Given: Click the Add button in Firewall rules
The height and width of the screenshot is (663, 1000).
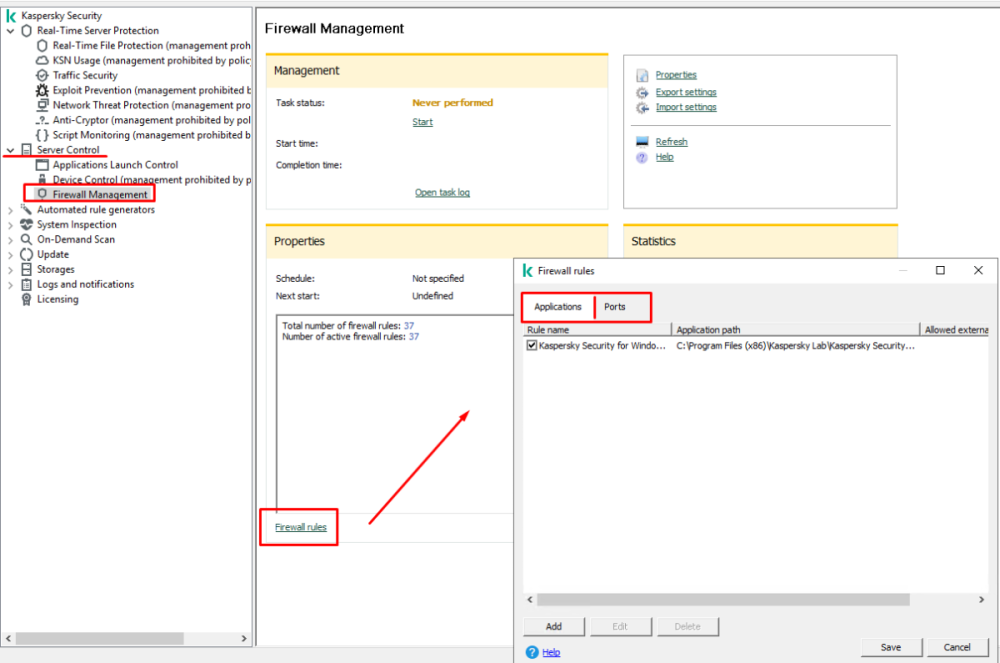Looking at the screenshot, I should pos(554,626).
